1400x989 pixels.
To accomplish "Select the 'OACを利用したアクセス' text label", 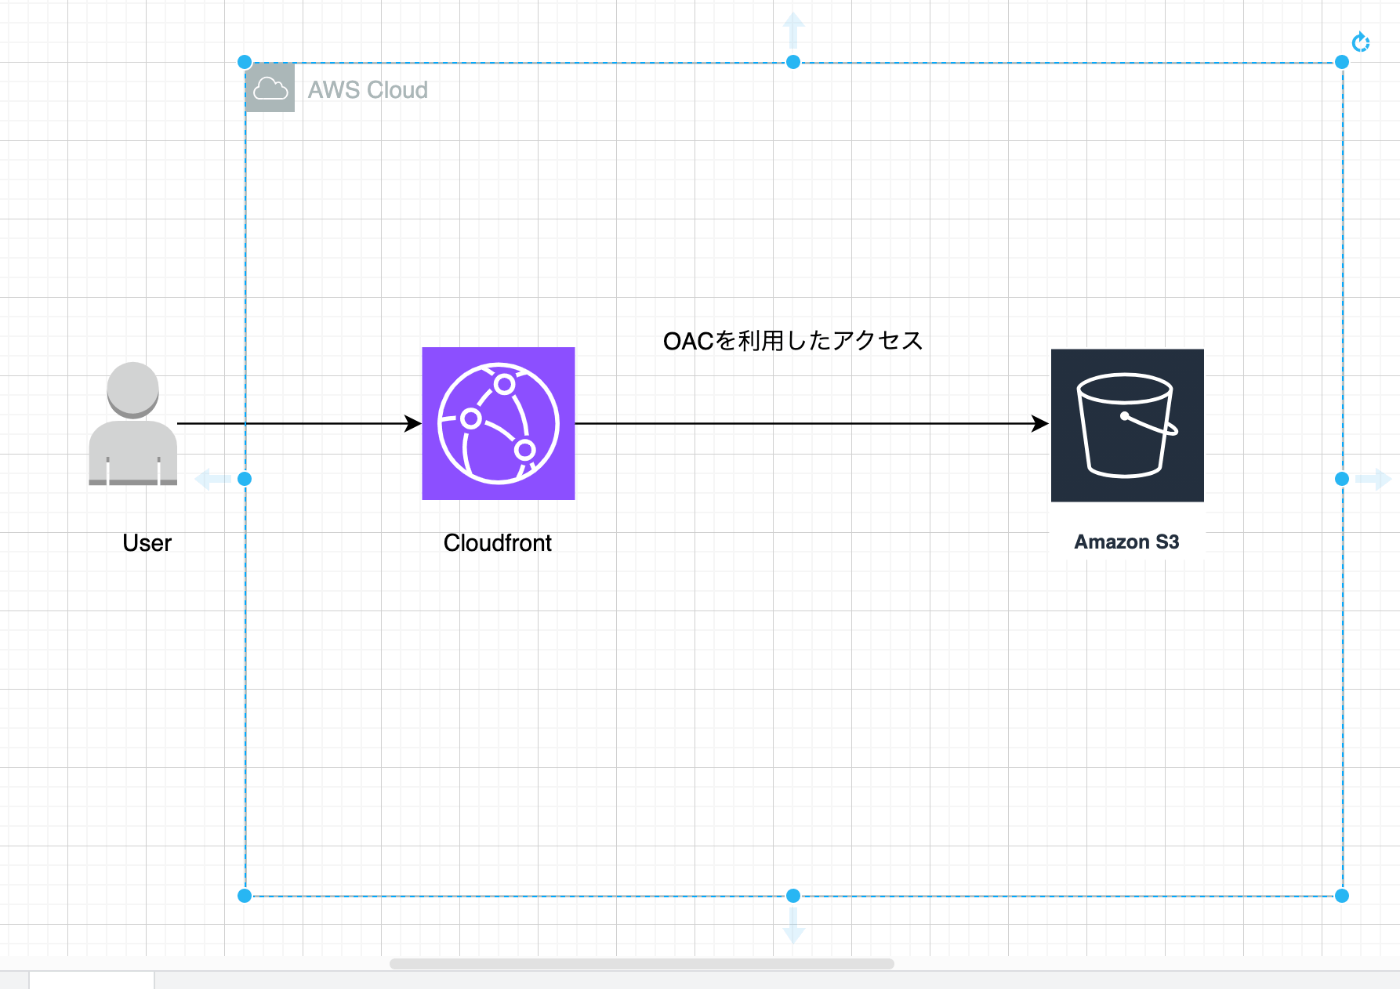I will pyautogui.click(x=793, y=341).
